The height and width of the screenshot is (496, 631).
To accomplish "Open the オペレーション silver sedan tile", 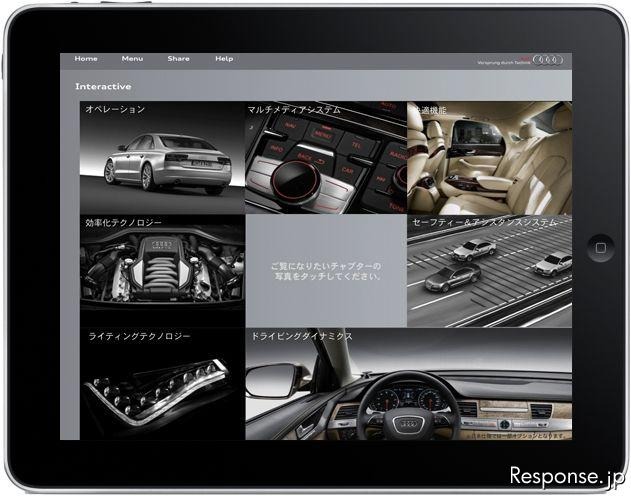I will point(162,160).
